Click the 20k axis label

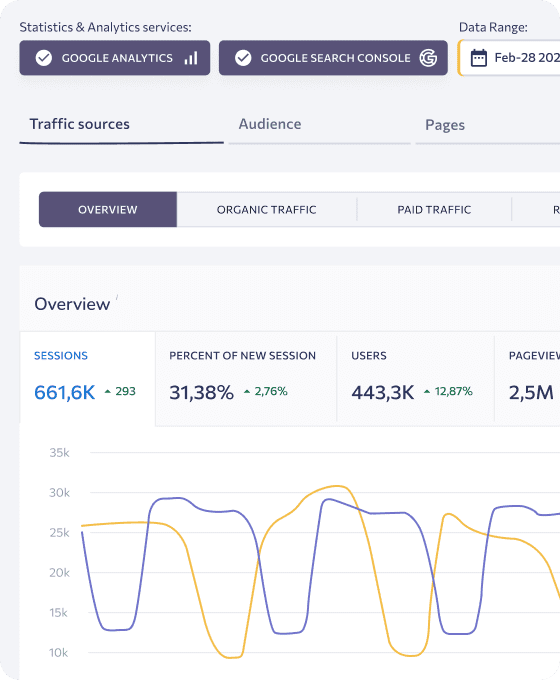(x=59, y=573)
